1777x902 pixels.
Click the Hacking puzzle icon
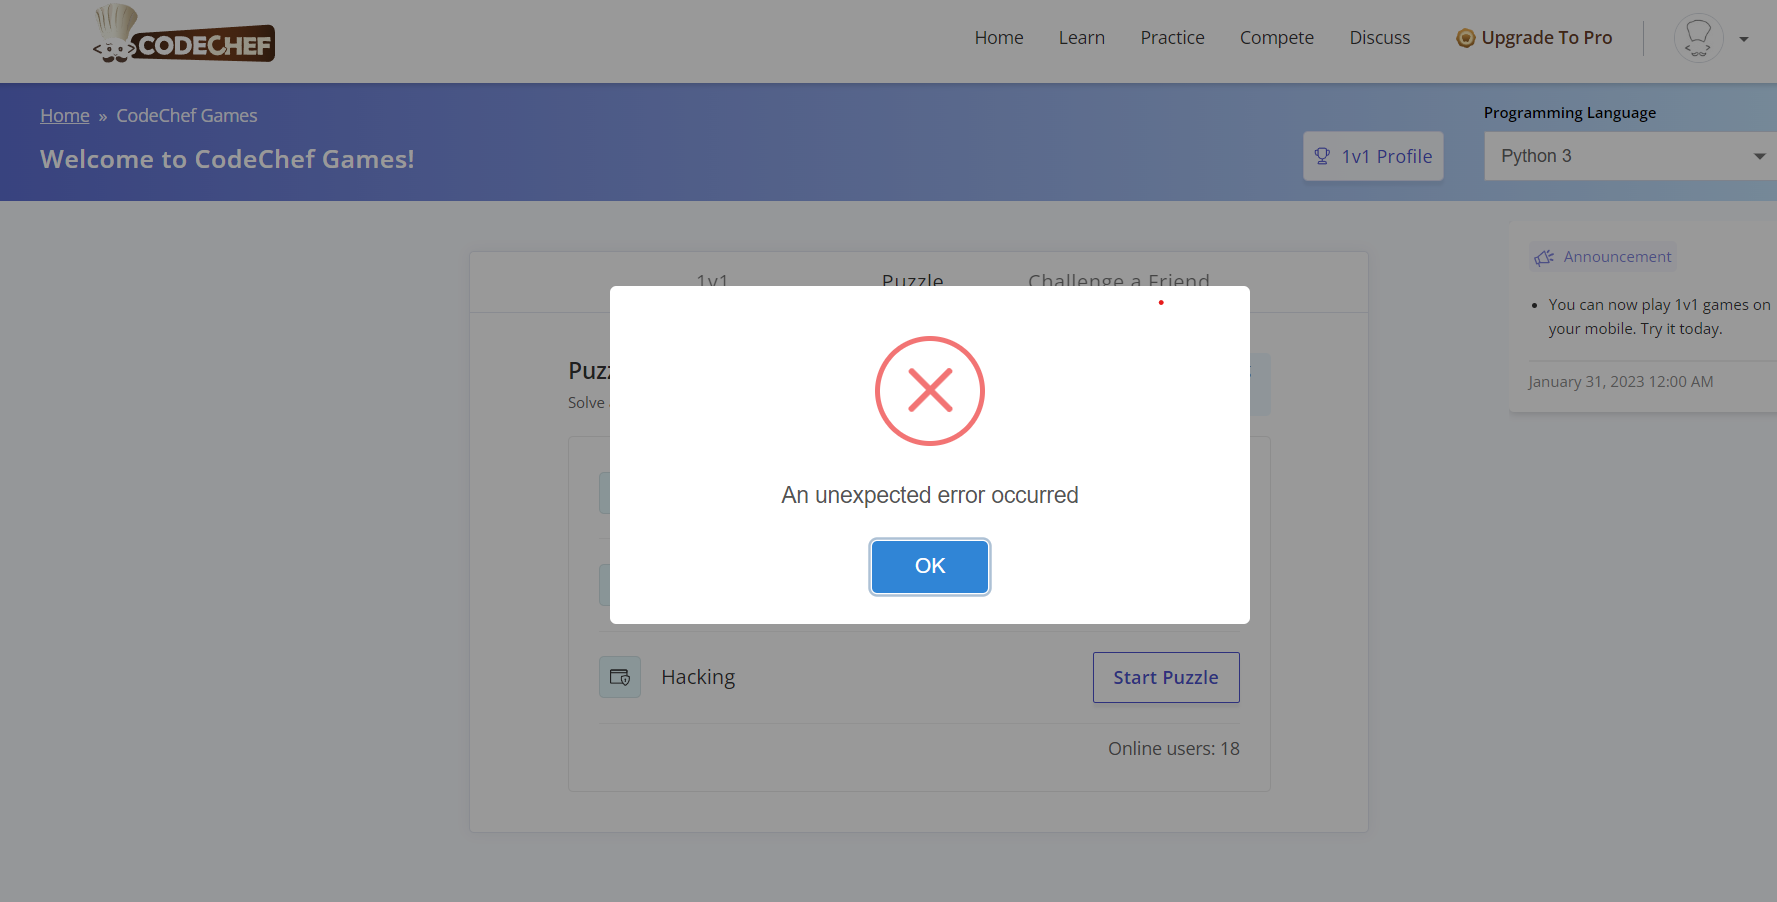[x=620, y=677]
